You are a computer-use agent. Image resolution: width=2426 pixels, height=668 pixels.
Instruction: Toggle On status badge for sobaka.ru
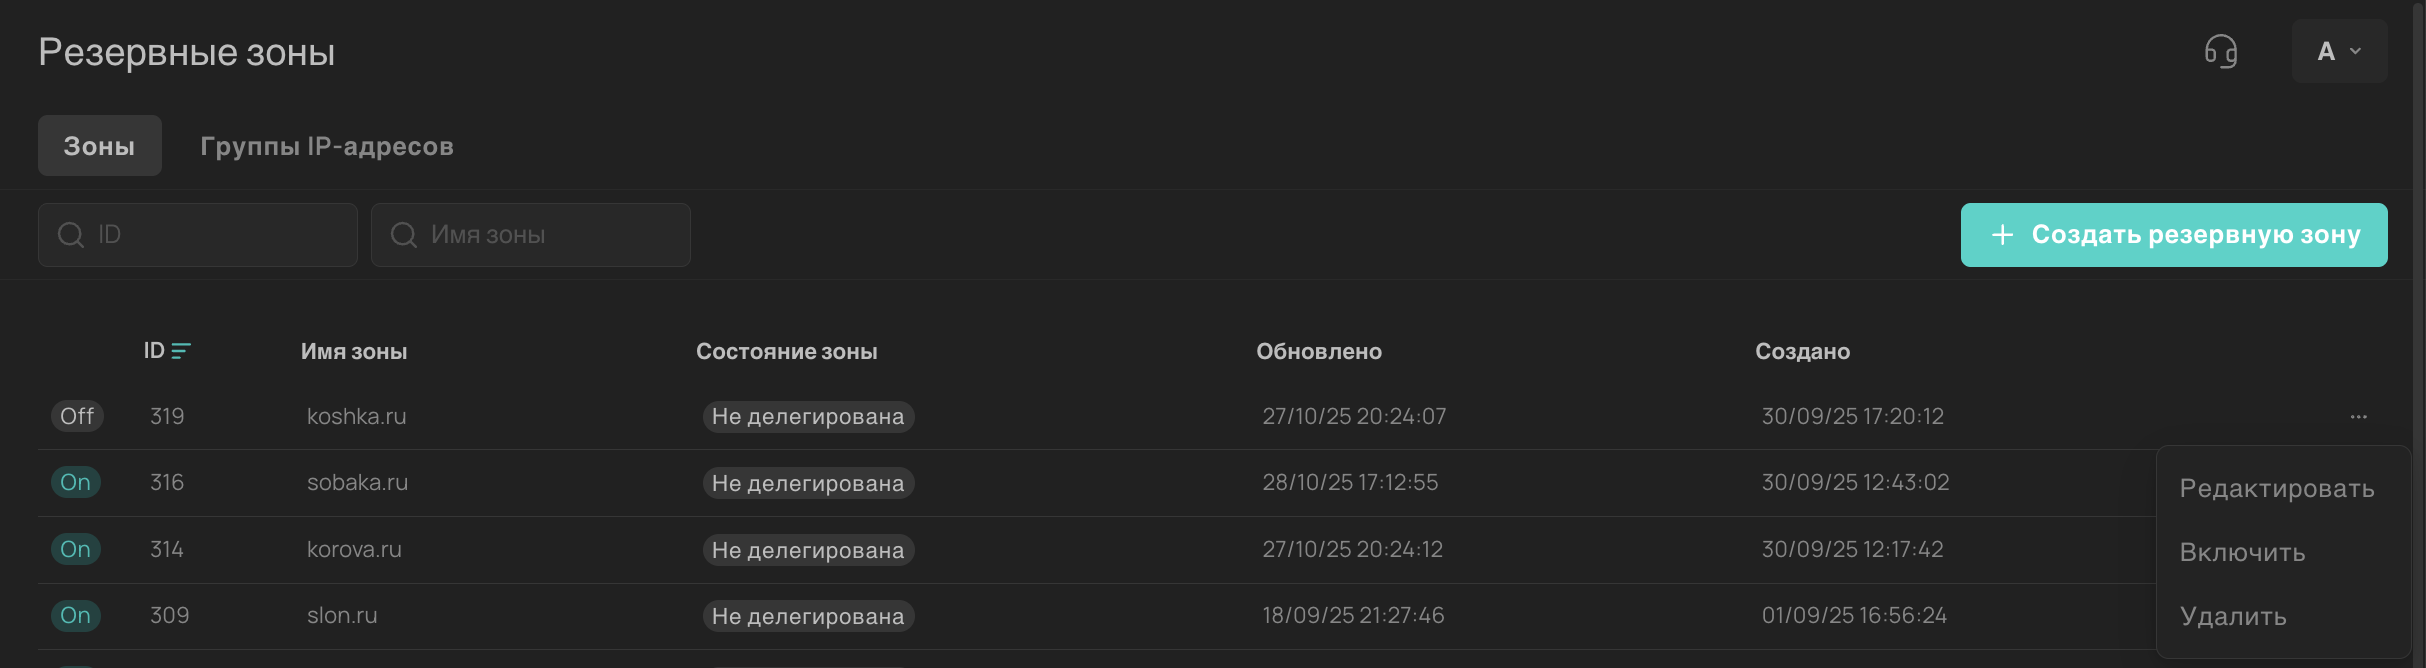tap(76, 483)
